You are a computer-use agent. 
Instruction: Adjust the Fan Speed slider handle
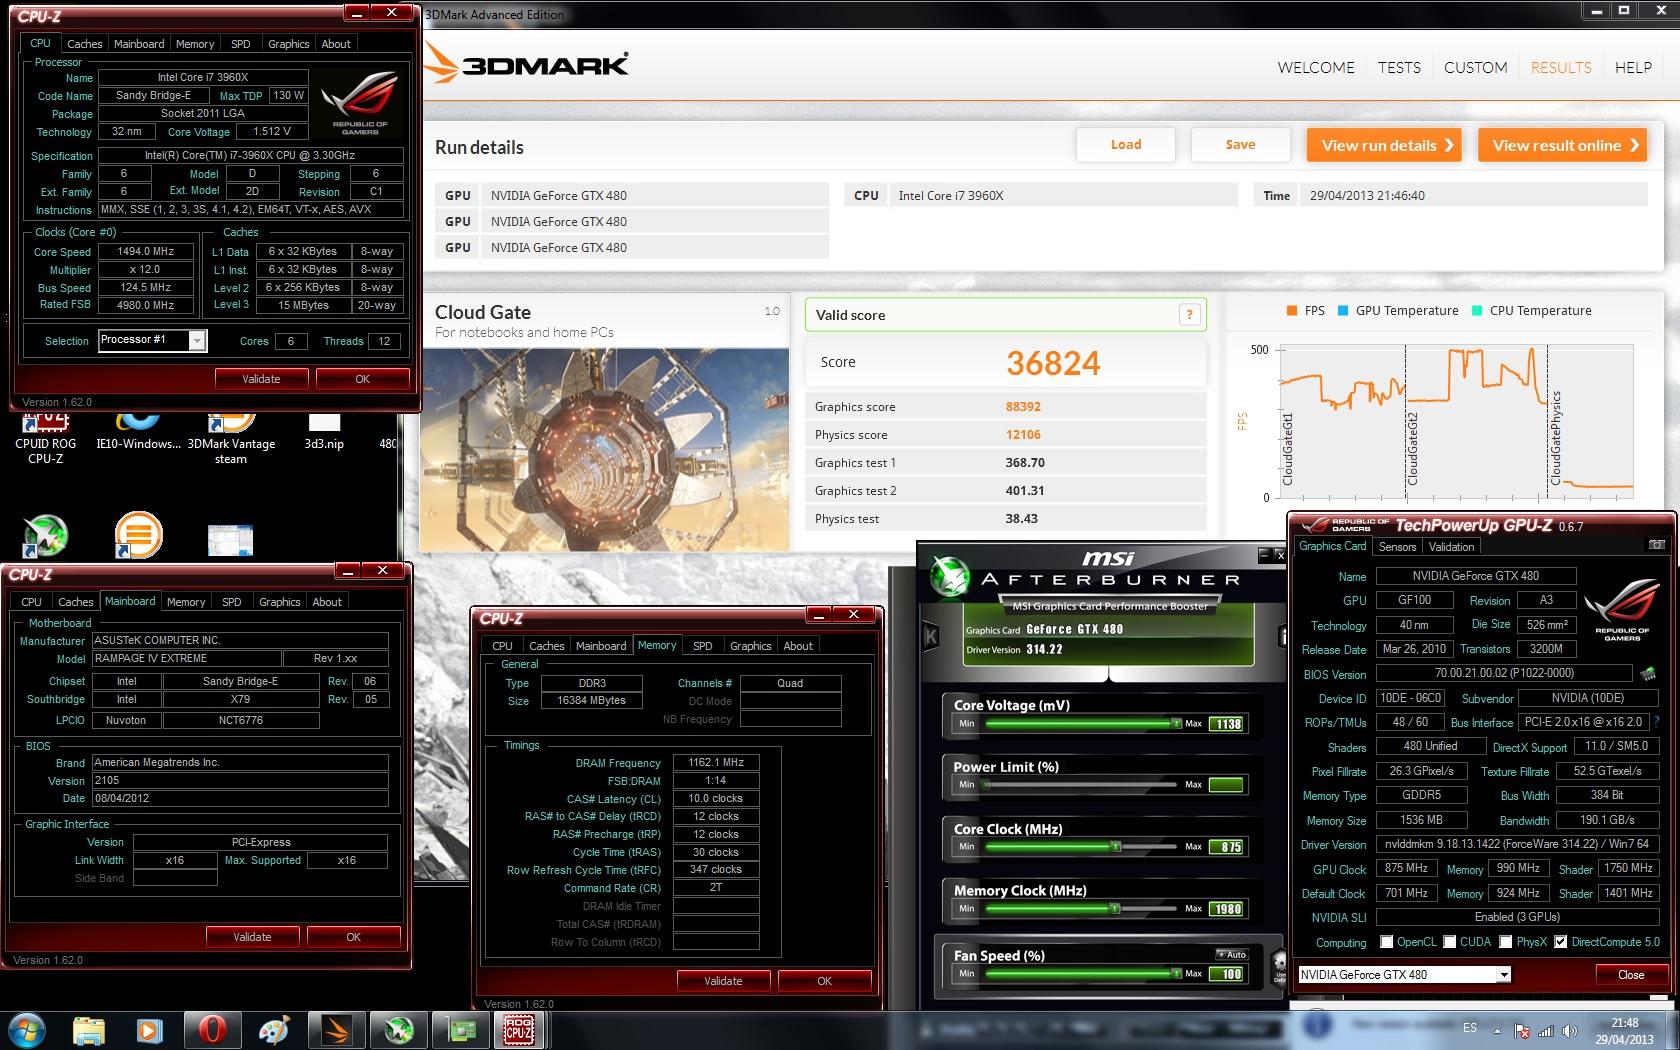(x=1175, y=973)
